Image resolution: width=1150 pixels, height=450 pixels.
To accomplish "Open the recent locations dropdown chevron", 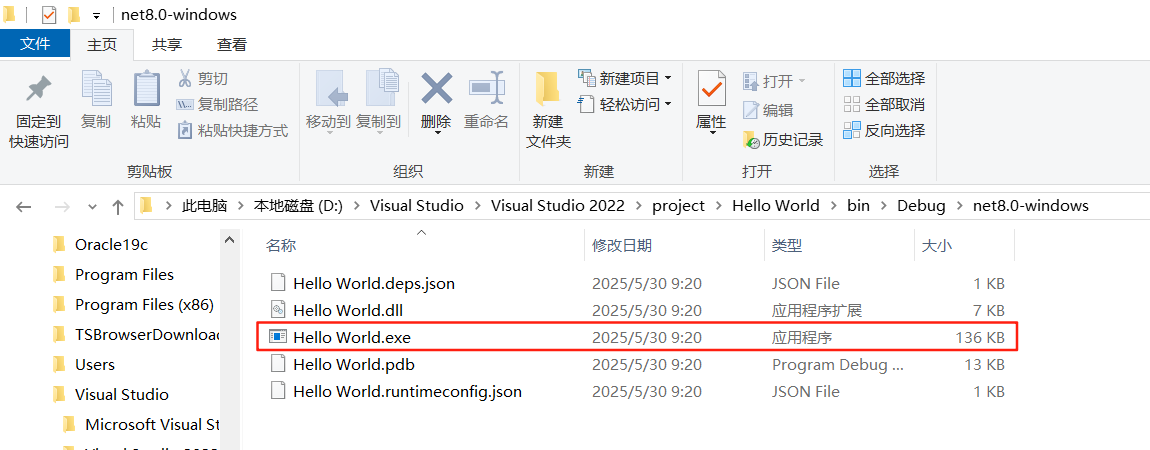I will click(92, 207).
